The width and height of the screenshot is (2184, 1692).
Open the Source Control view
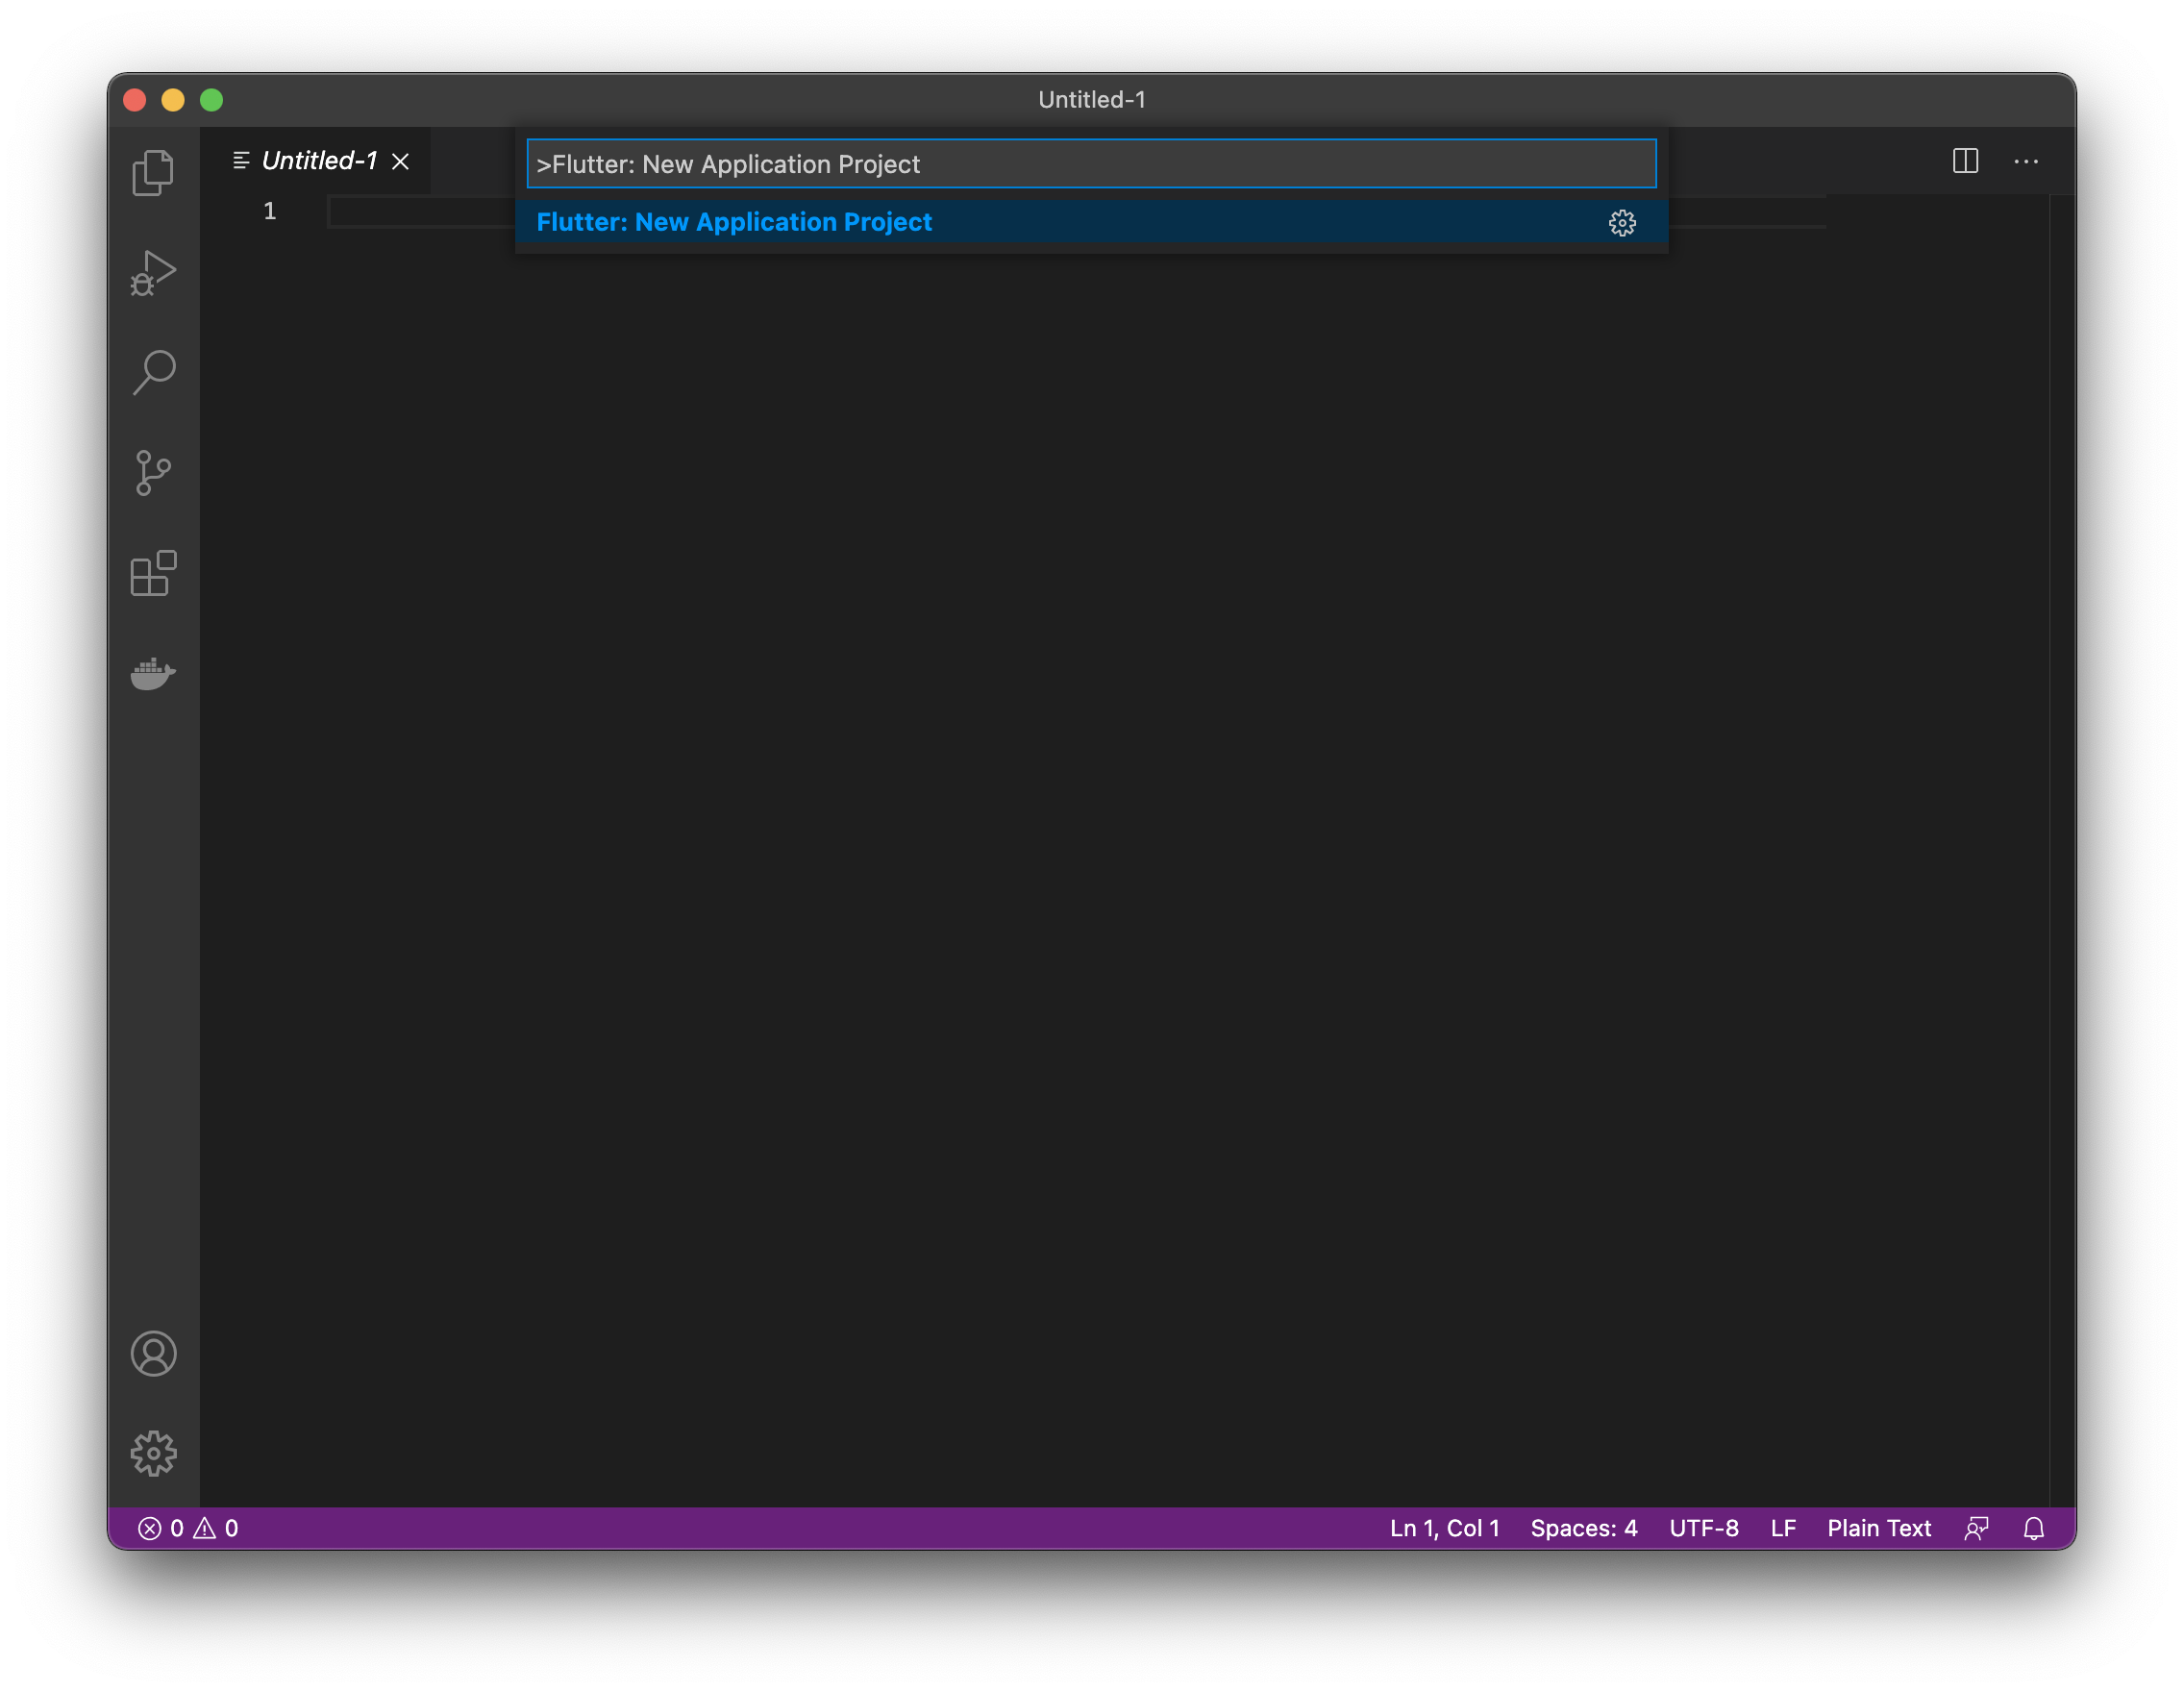[153, 473]
